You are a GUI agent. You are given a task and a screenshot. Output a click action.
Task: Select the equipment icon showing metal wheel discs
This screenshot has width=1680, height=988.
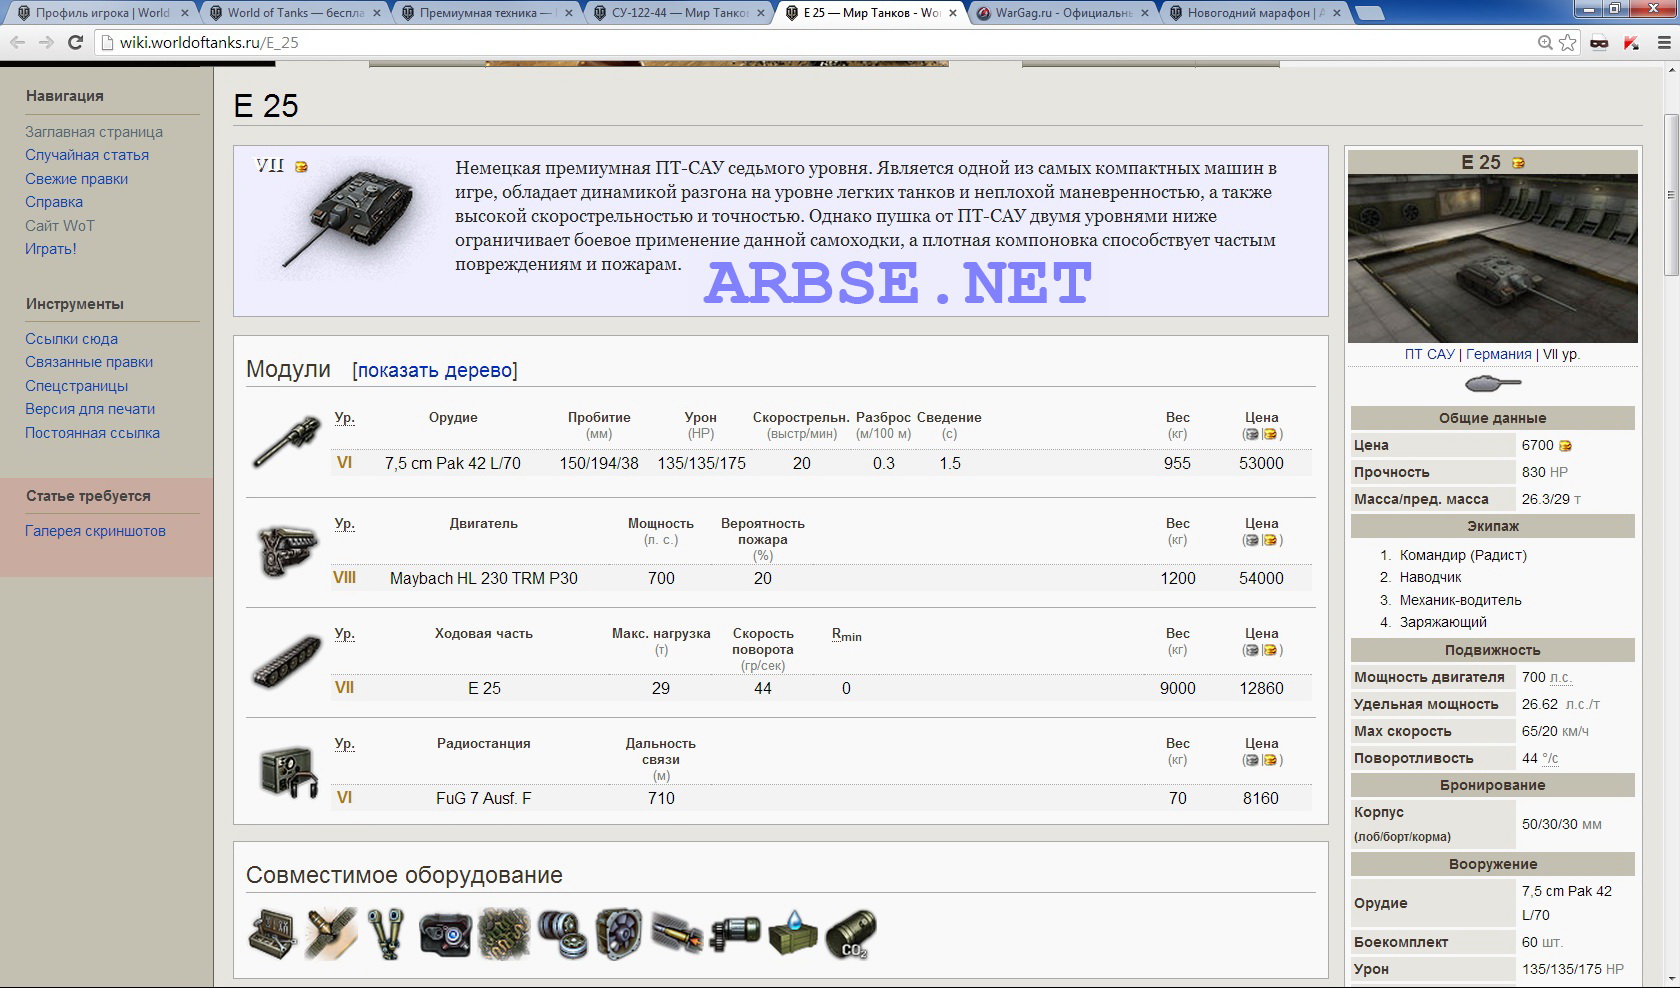561,934
